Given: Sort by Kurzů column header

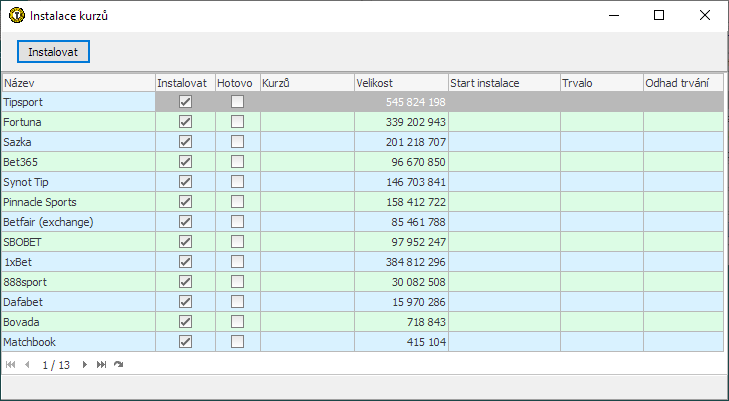Looking at the screenshot, I should click(307, 83).
